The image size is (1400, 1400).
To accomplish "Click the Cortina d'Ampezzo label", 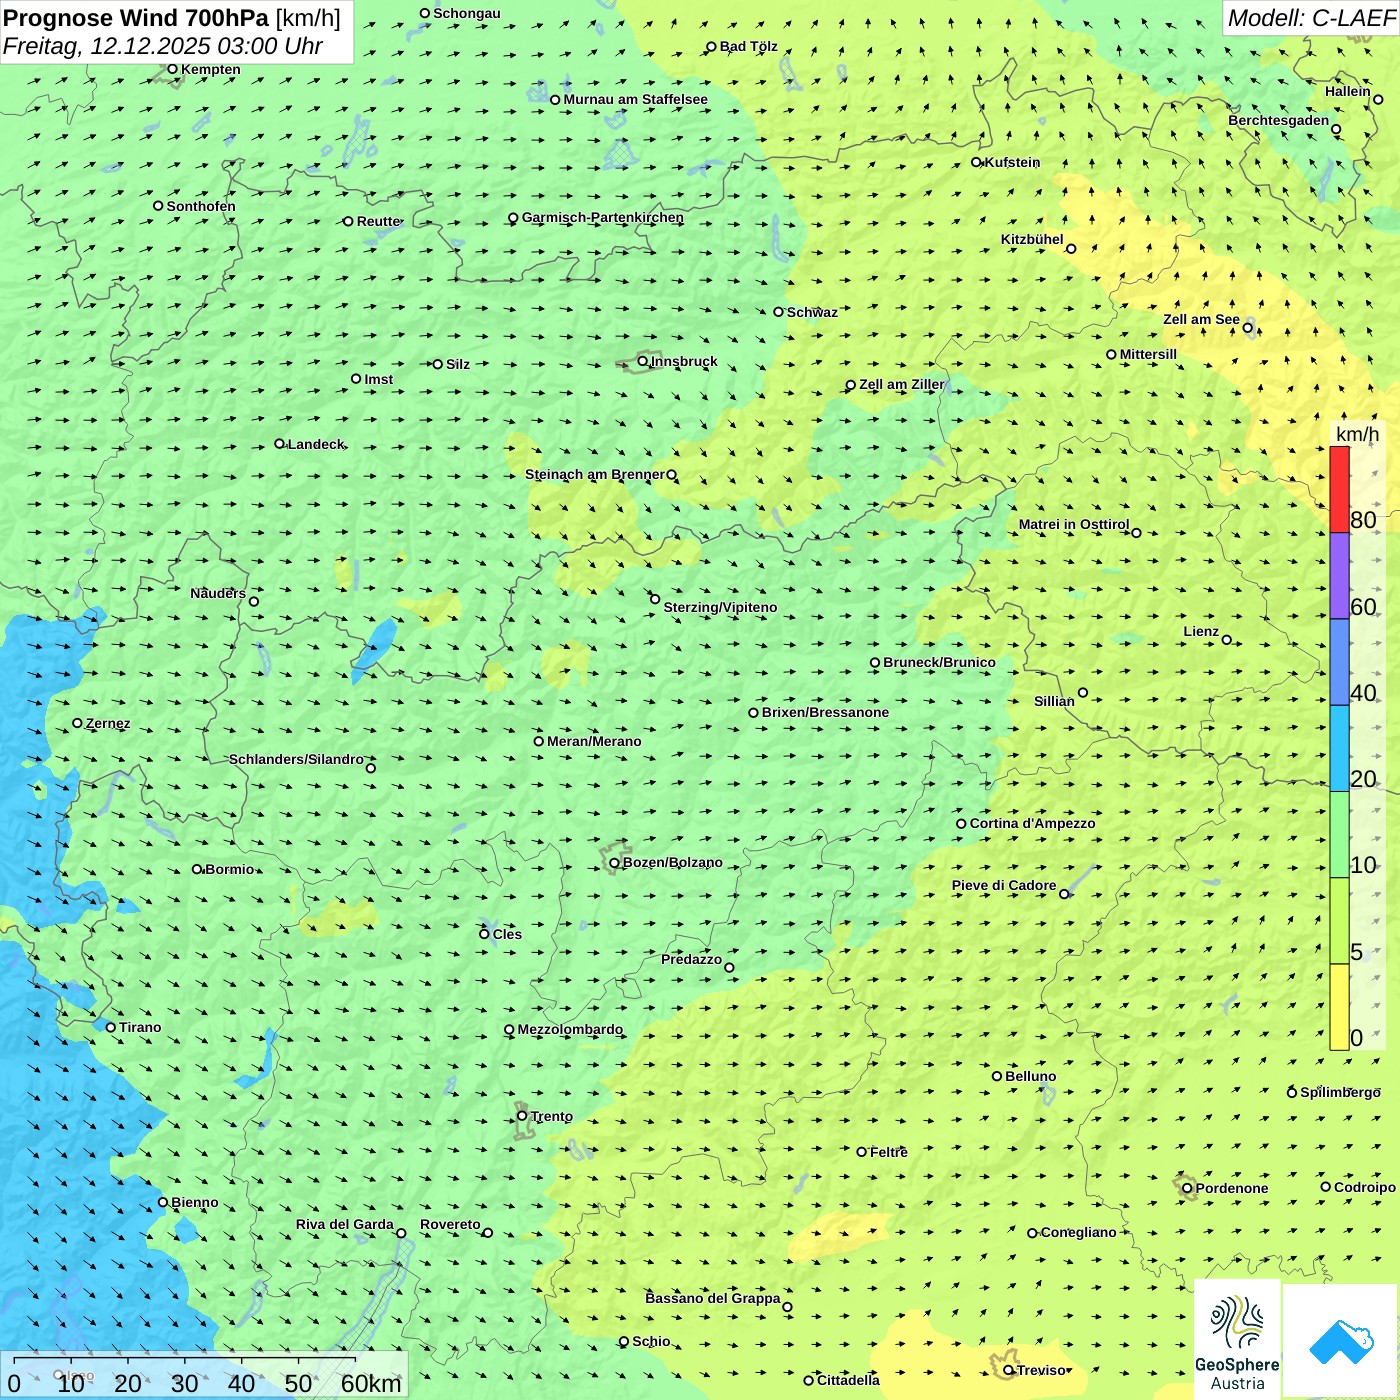I will [1033, 823].
